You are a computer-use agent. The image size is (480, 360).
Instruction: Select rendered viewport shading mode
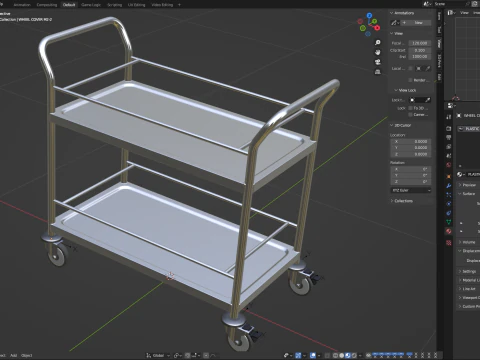[354, 355]
